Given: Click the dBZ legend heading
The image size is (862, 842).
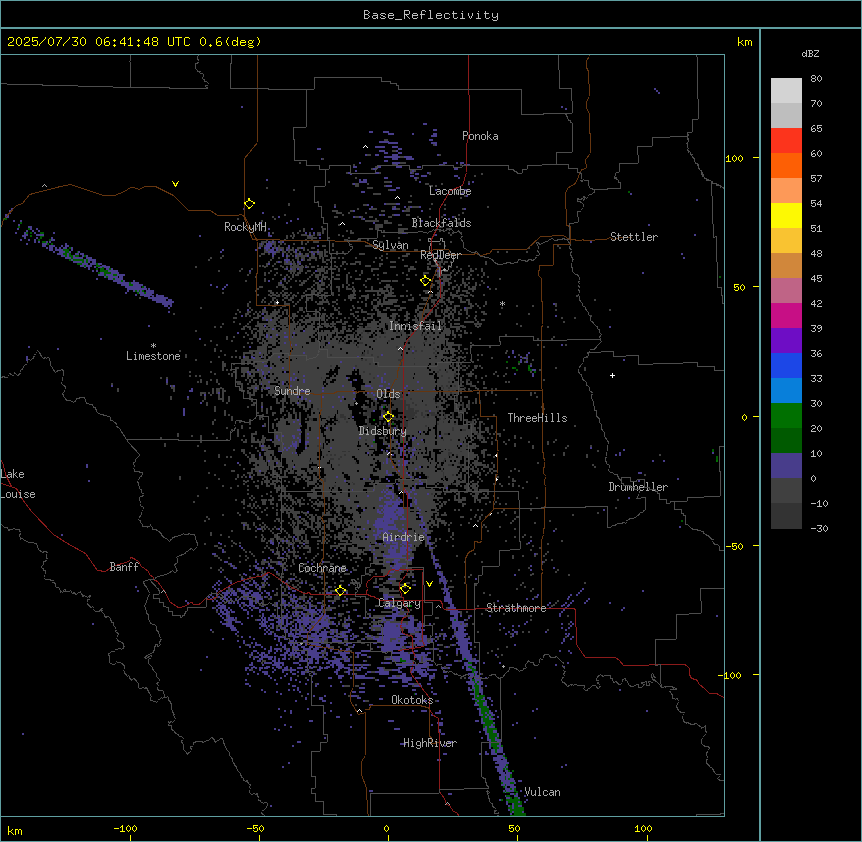Looking at the screenshot, I should coord(810,53).
